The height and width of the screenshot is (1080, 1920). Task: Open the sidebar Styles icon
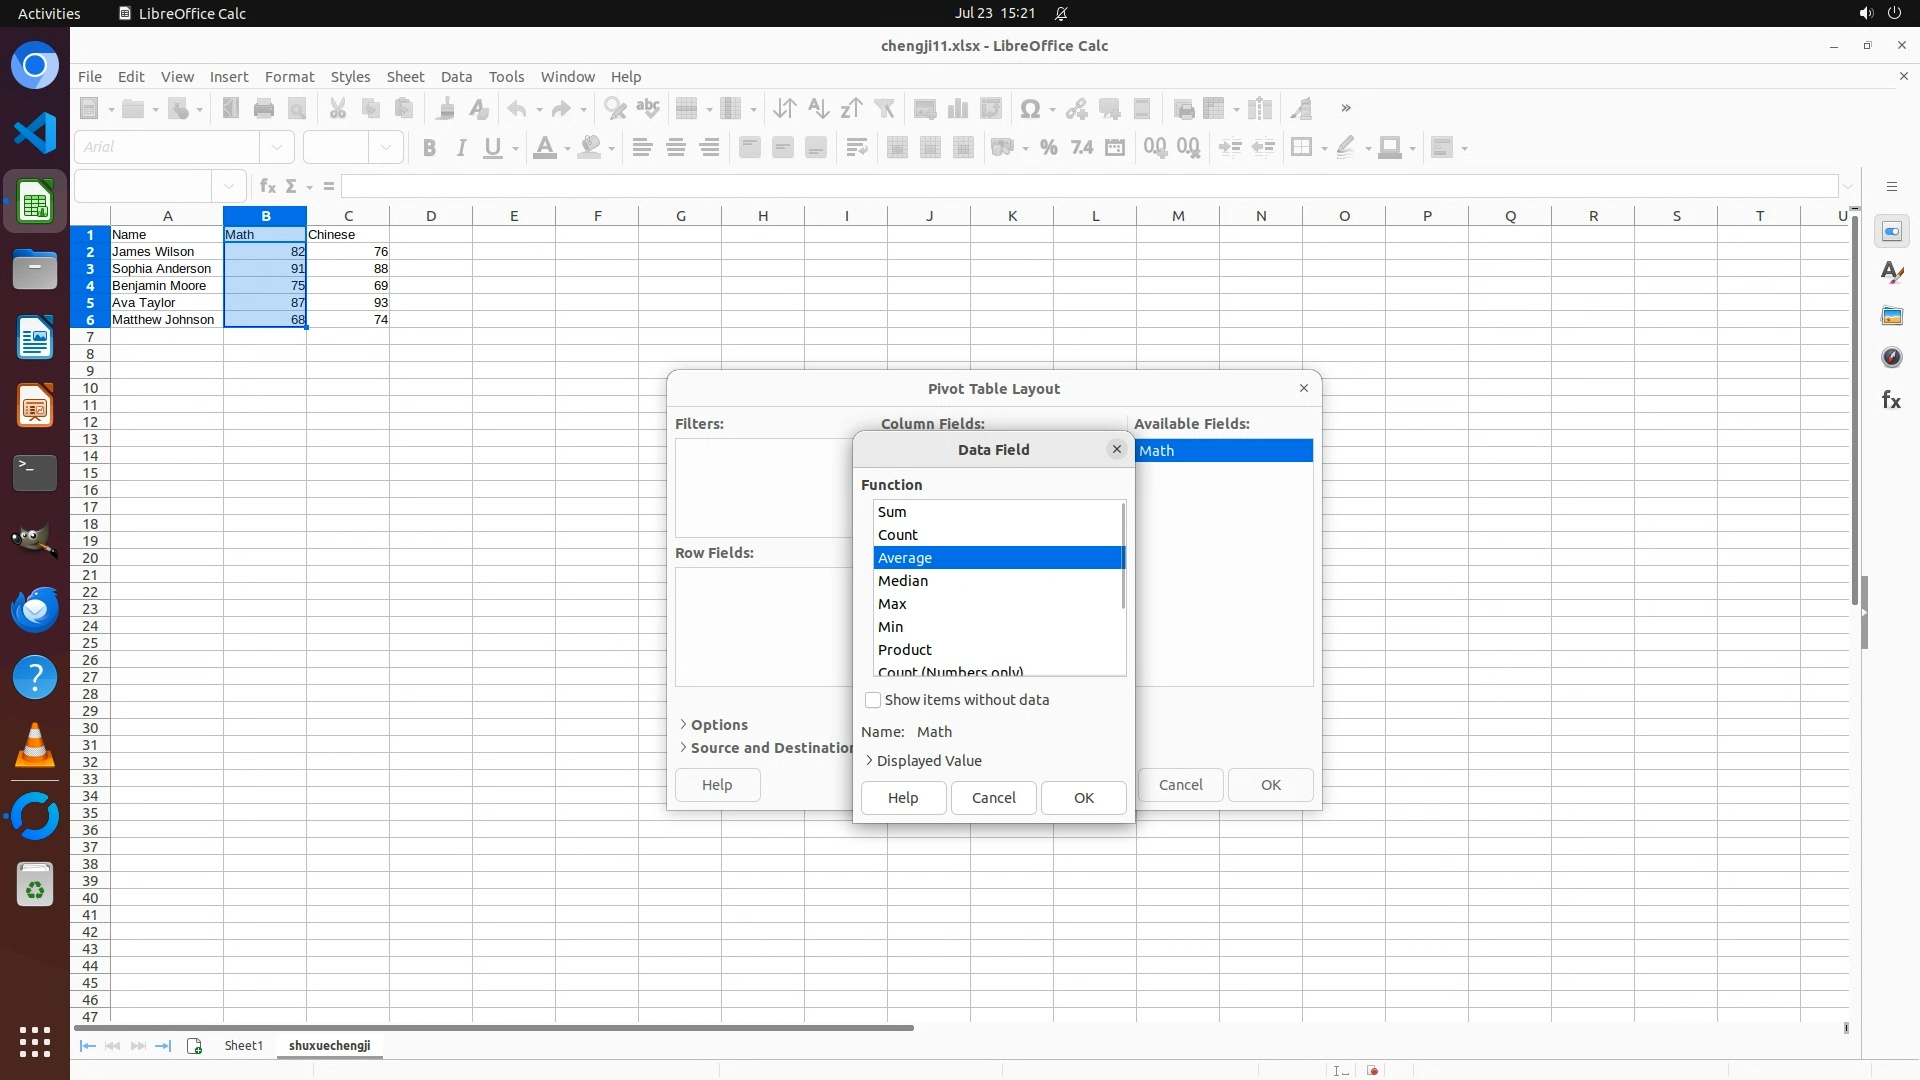pos(1891,273)
